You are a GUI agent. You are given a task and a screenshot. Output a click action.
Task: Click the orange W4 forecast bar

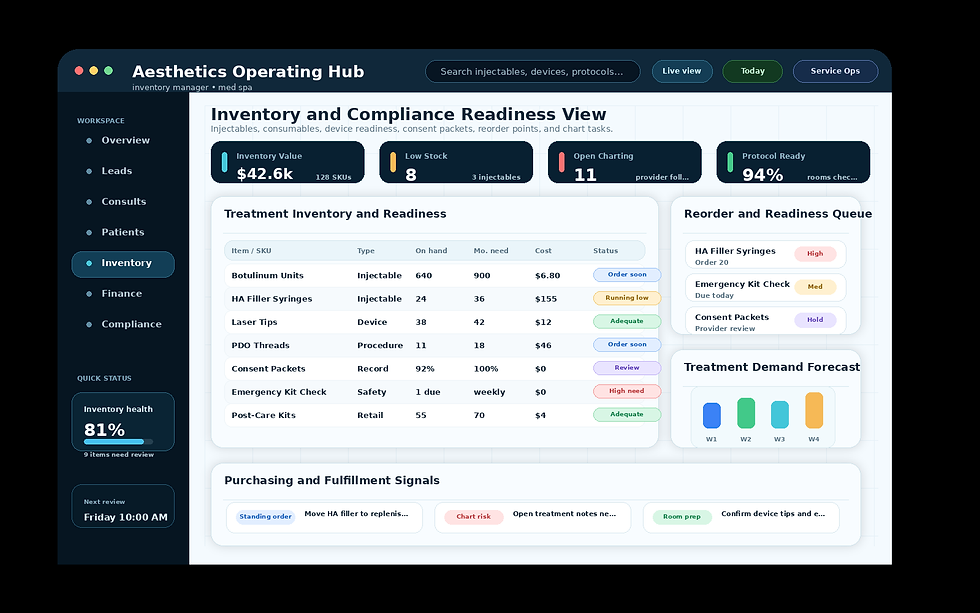click(814, 410)
